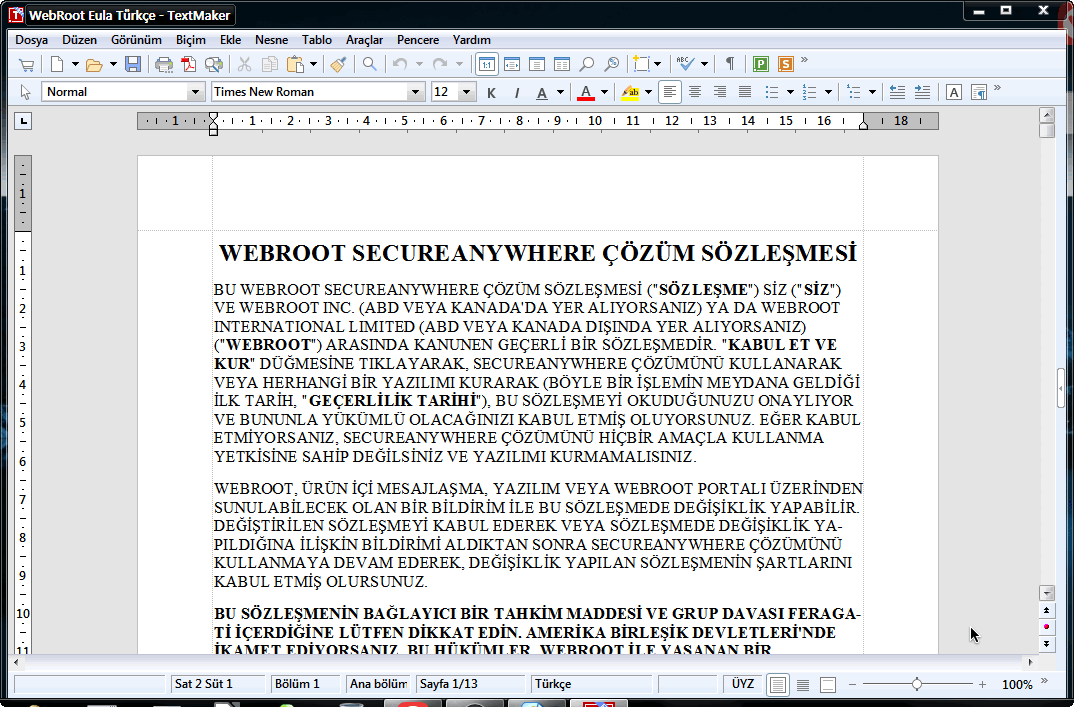Print the document using the printer icon
The height and width of the screenshot is (707, 1074).
[x=164, y=64]
